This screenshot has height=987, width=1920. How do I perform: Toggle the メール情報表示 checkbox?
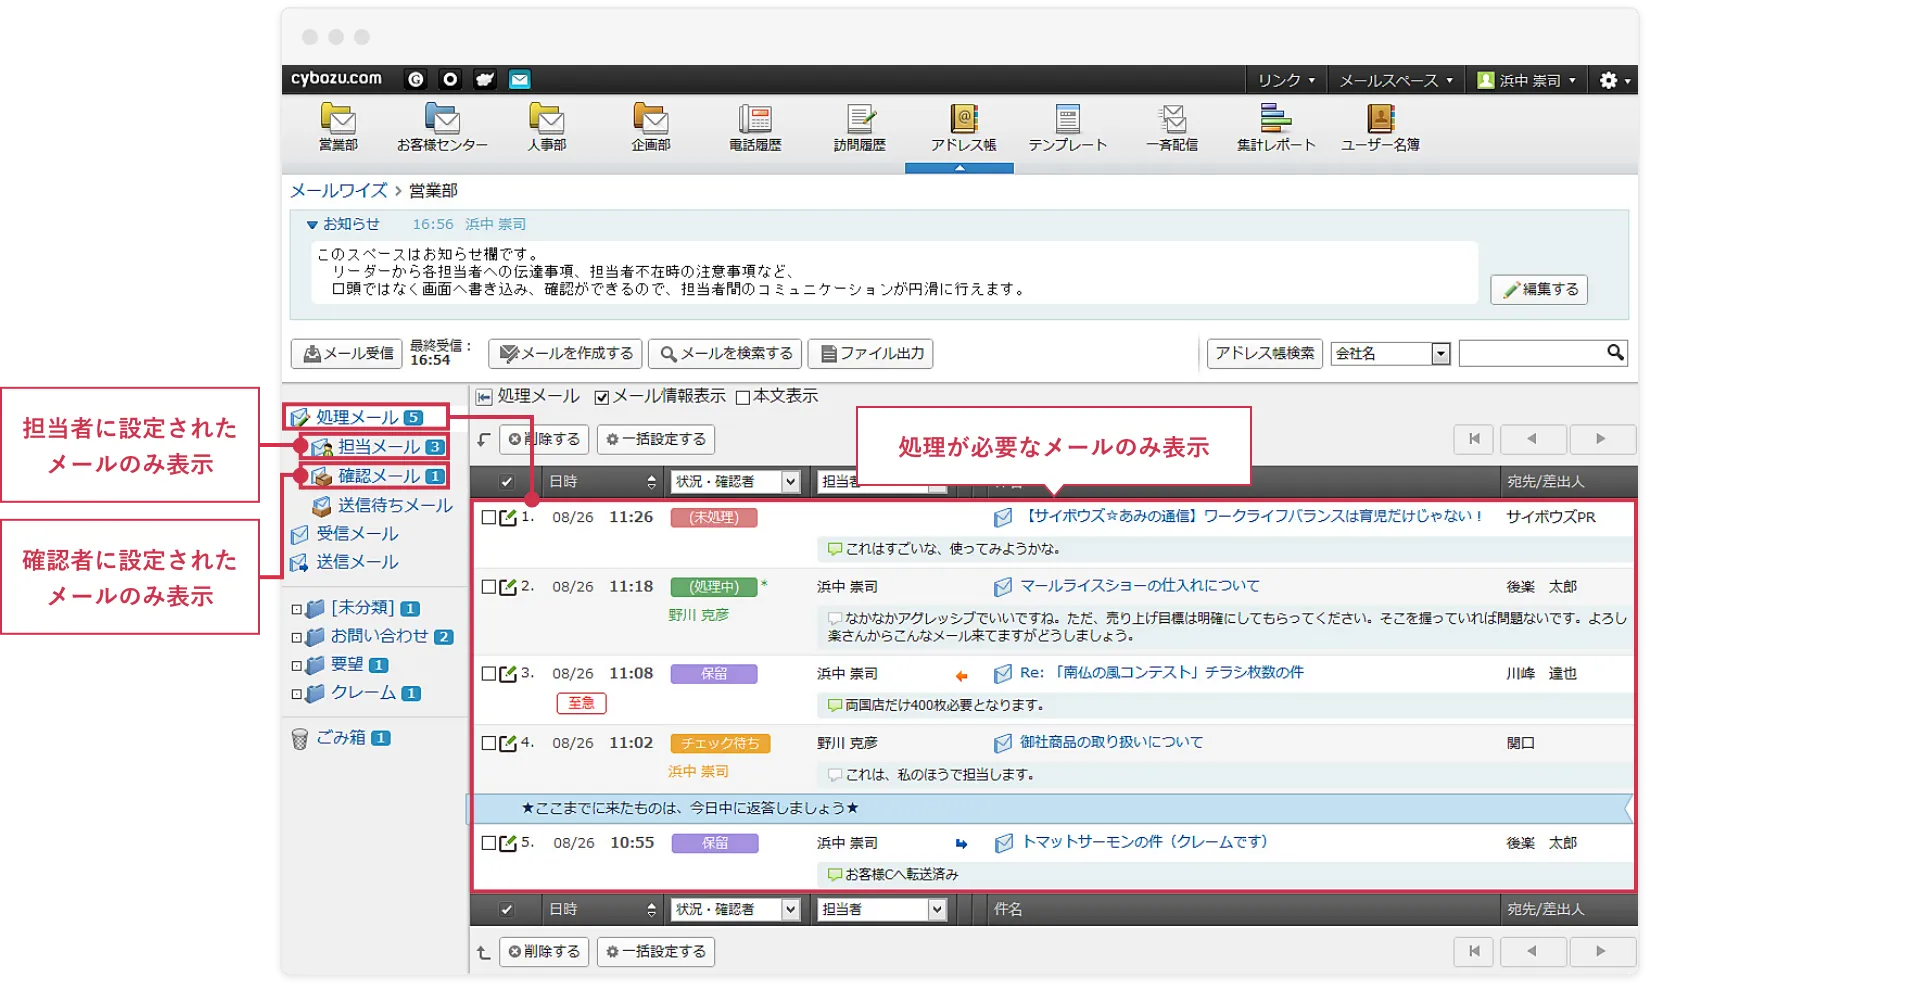[602, 398]
